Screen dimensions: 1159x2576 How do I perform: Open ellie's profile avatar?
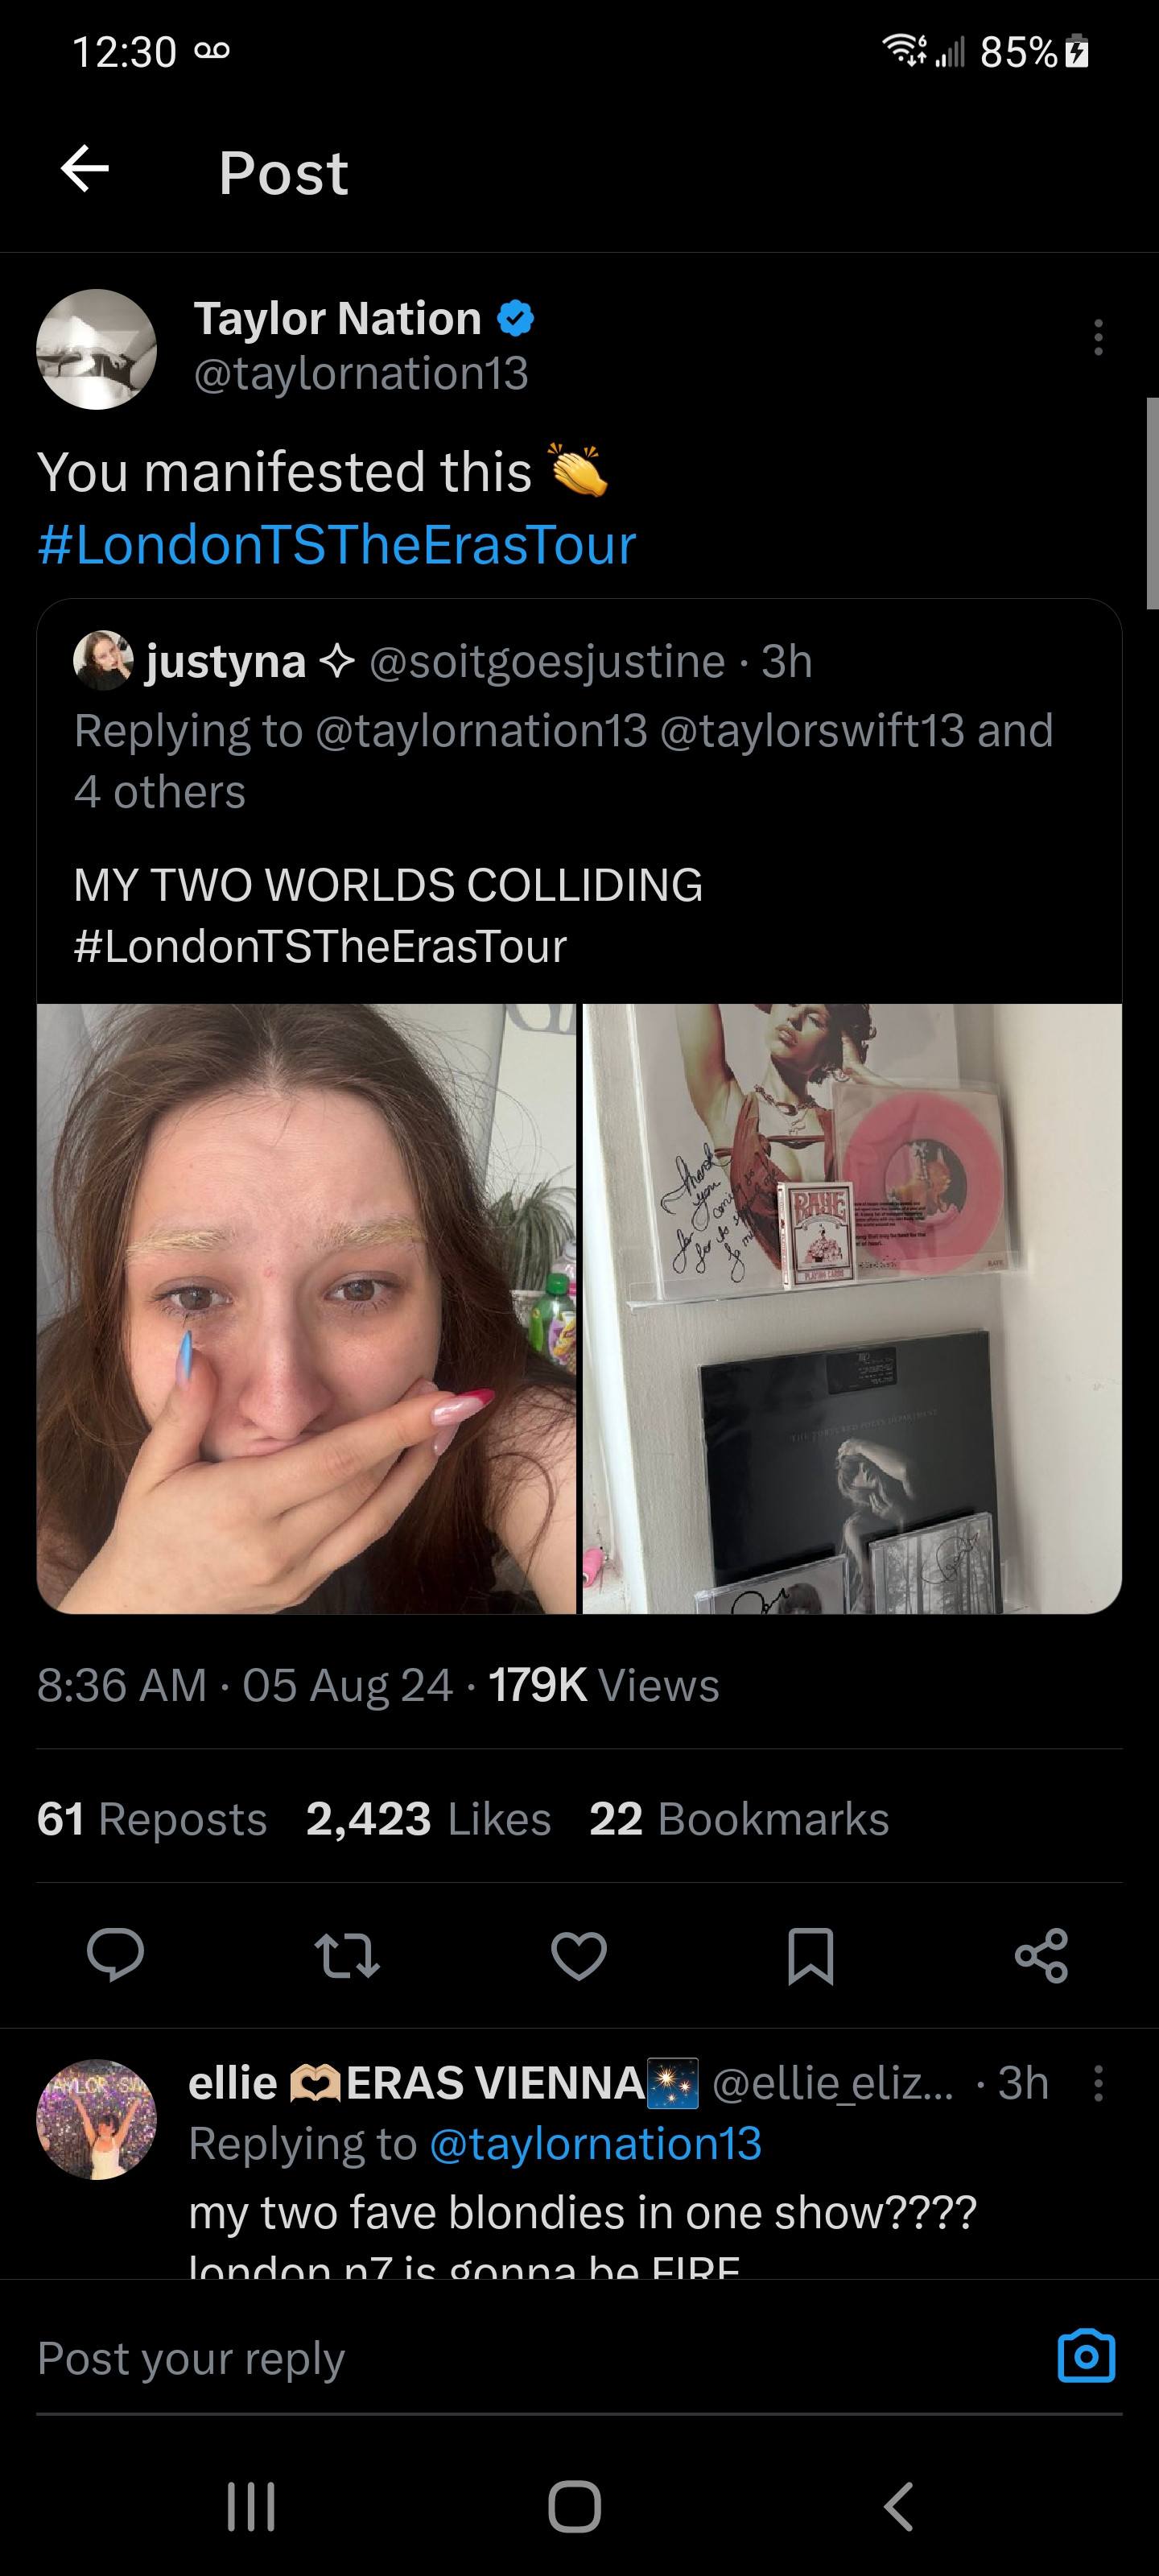coord(97,2119)
